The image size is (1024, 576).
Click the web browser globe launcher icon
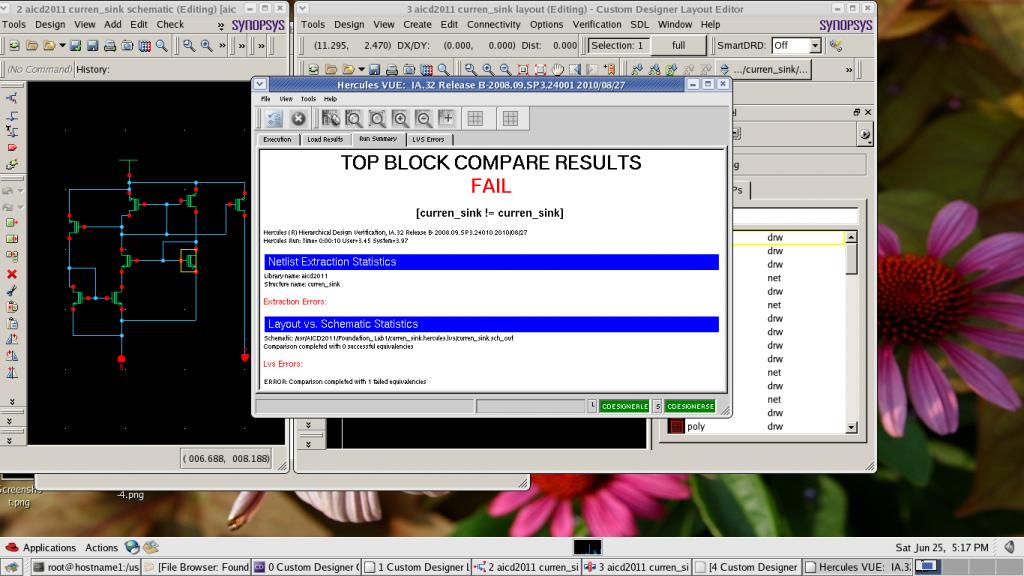(x=132, y=547)
